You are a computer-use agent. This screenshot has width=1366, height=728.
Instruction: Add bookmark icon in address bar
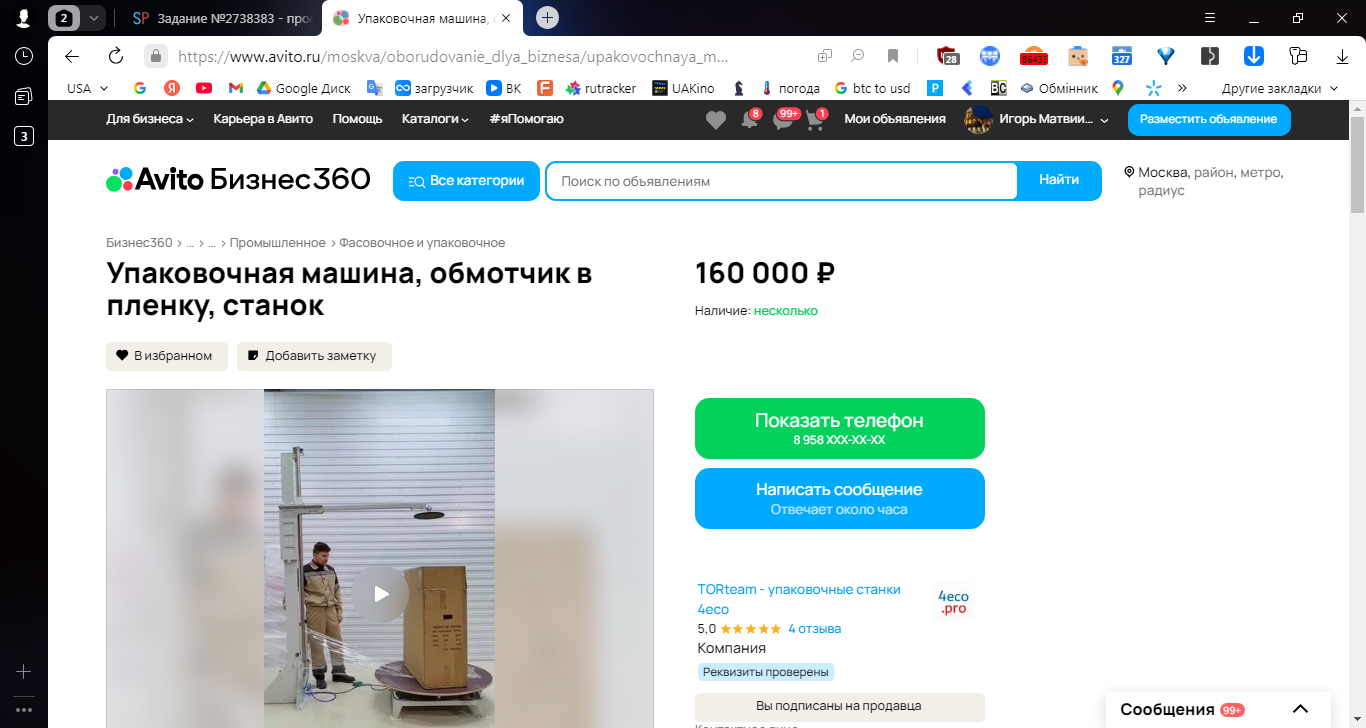[x=893, y=56]
